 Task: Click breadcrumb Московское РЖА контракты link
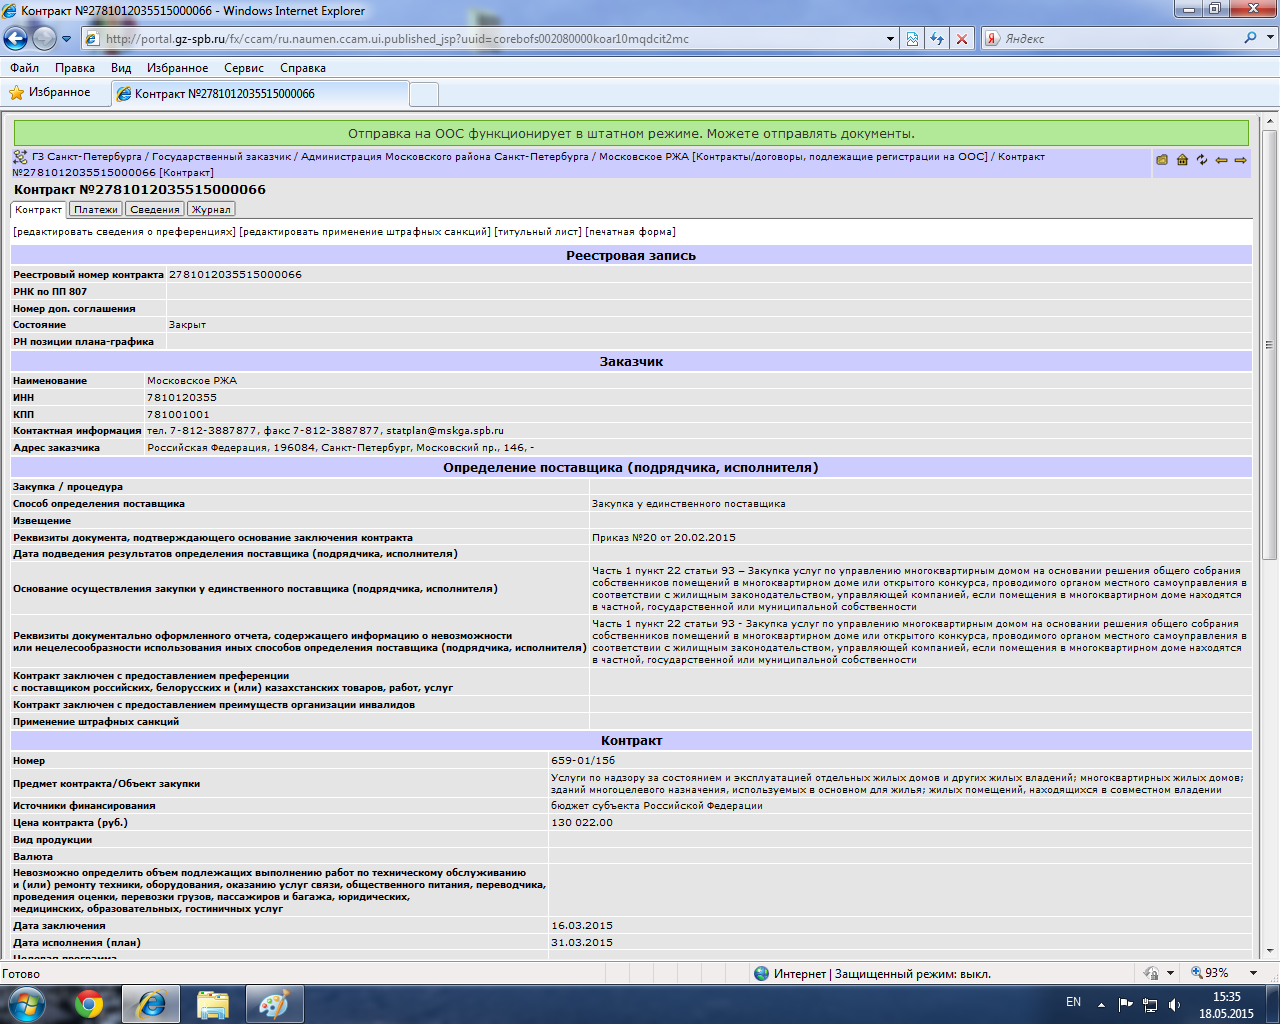793,157
